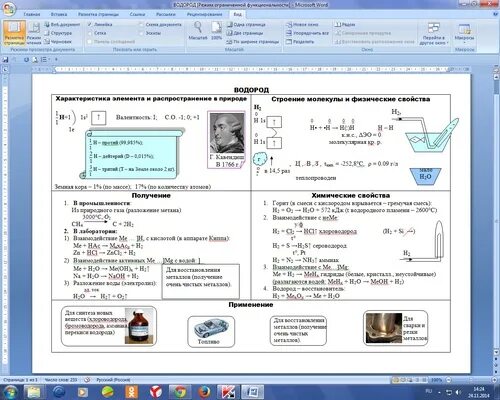Open the list button dropdown arrow in Quick Access toolbar

point(49,60)
